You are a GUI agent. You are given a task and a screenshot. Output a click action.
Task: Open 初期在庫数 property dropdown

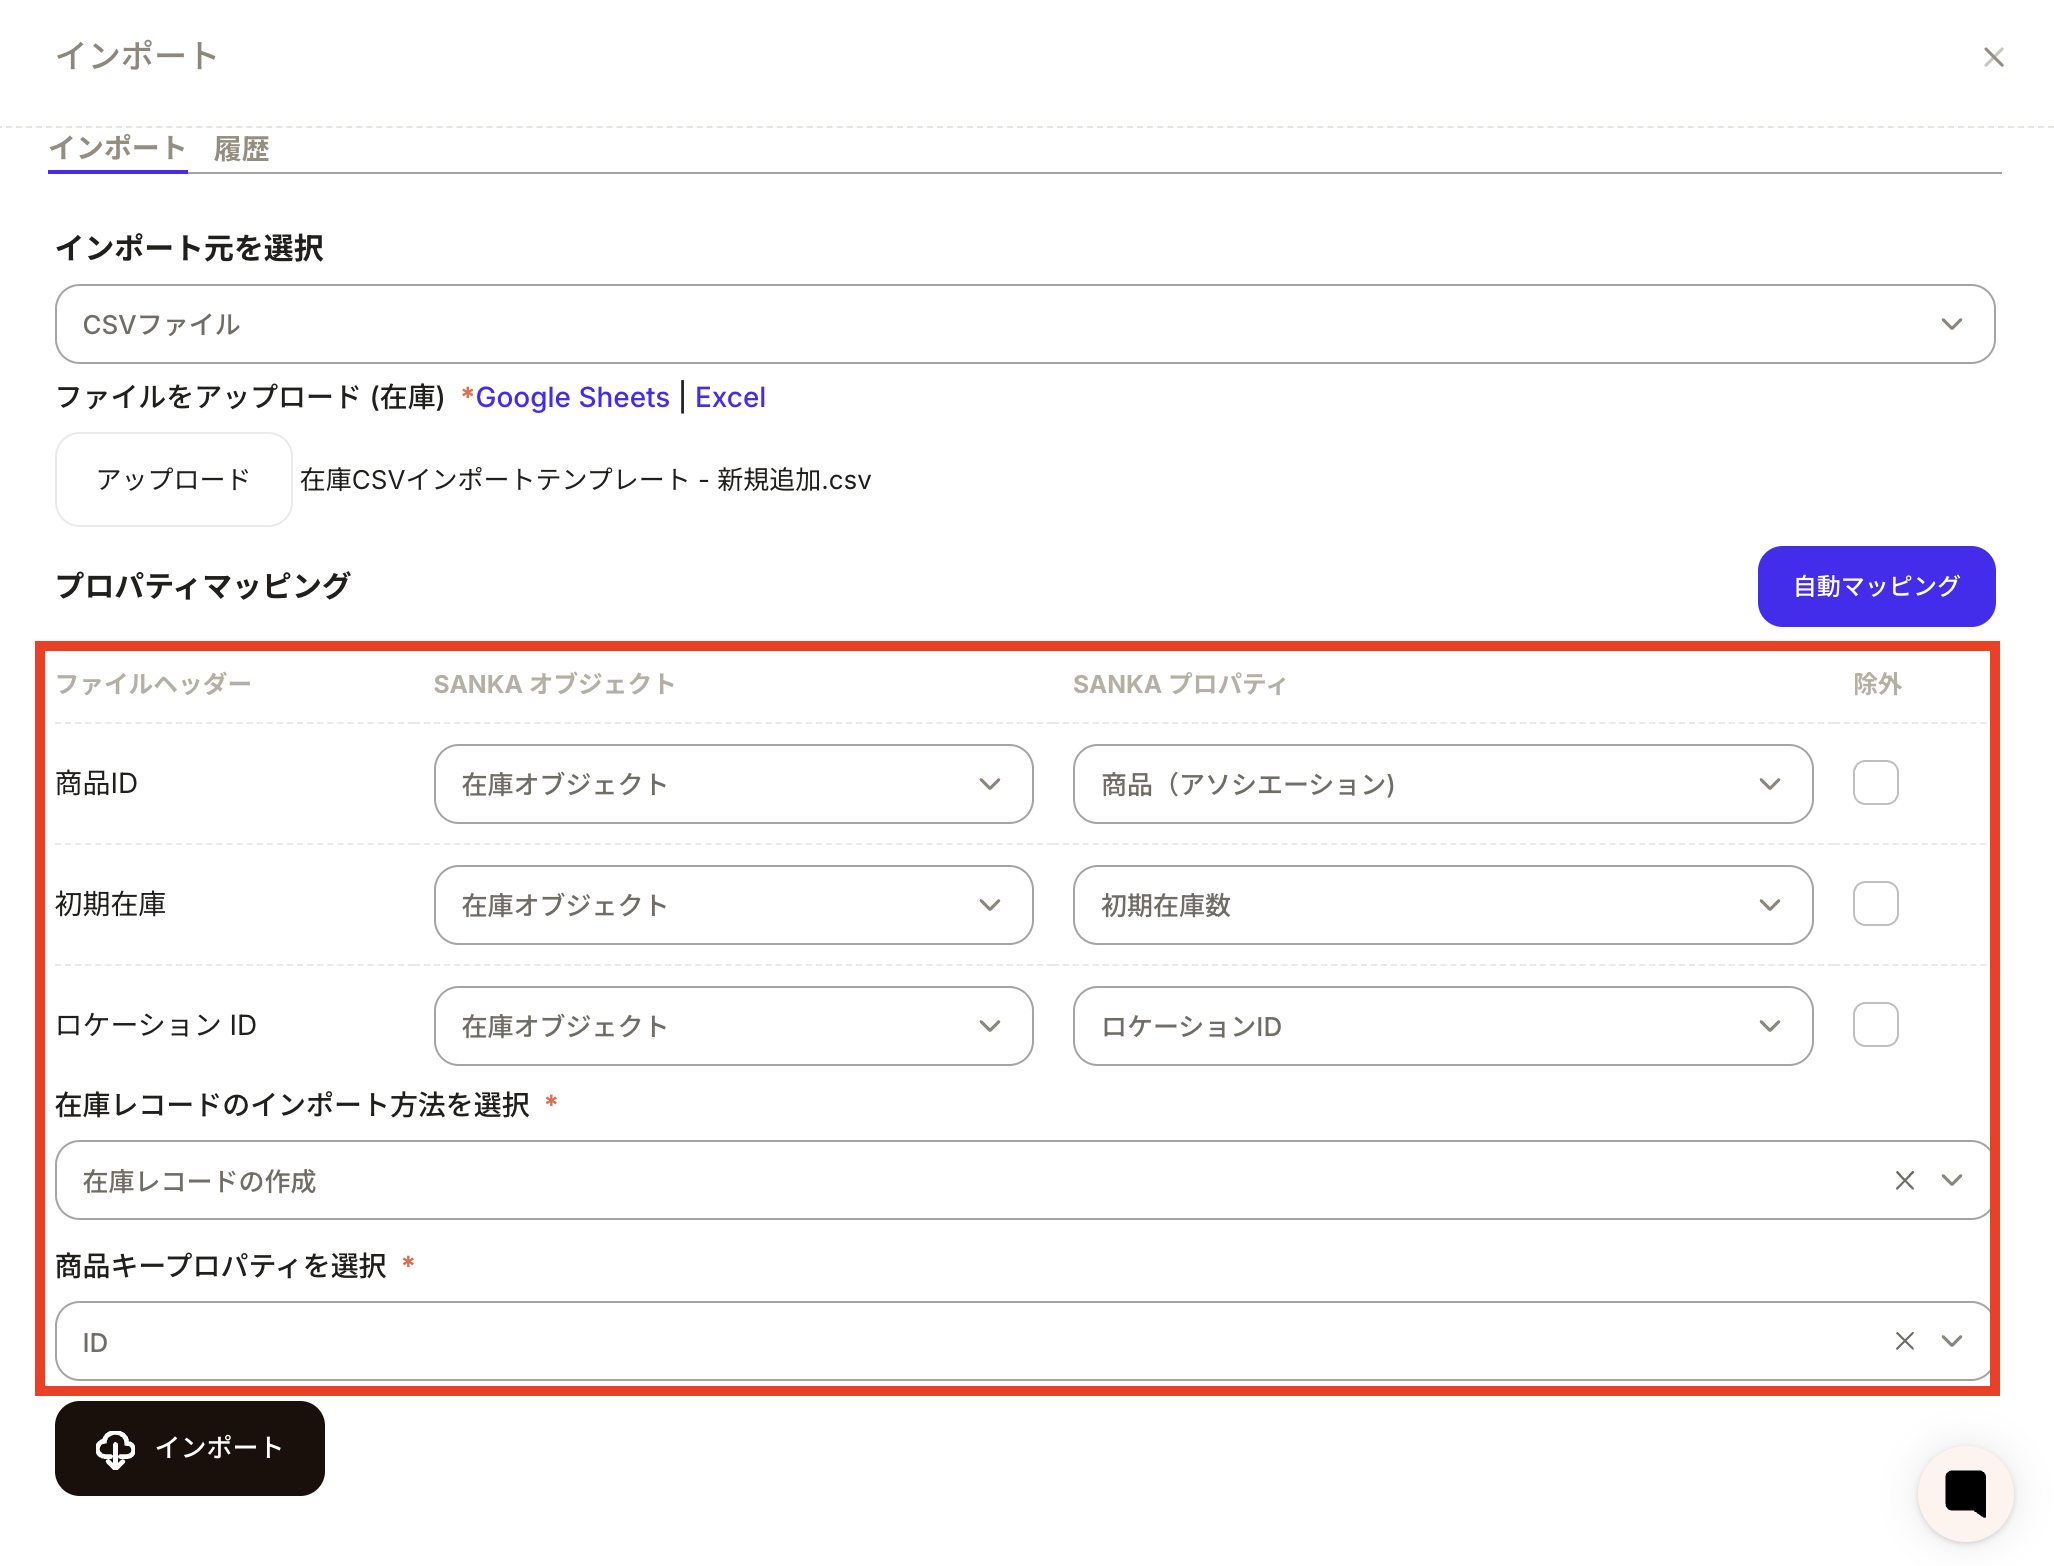click(x=1442, y=905)
